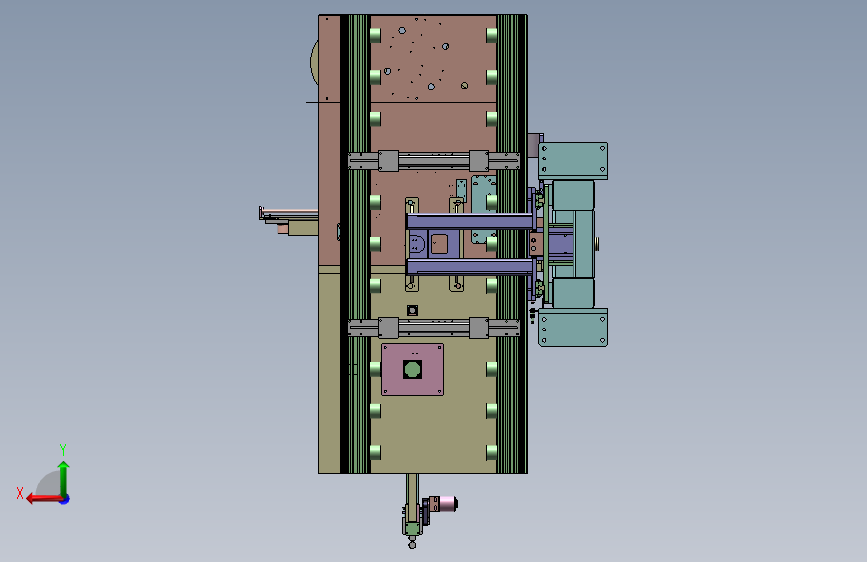This screenshot has height=562, width=867.
Task: Select the left gray slider block on the upper guide rail
Action: pos(388,161)
